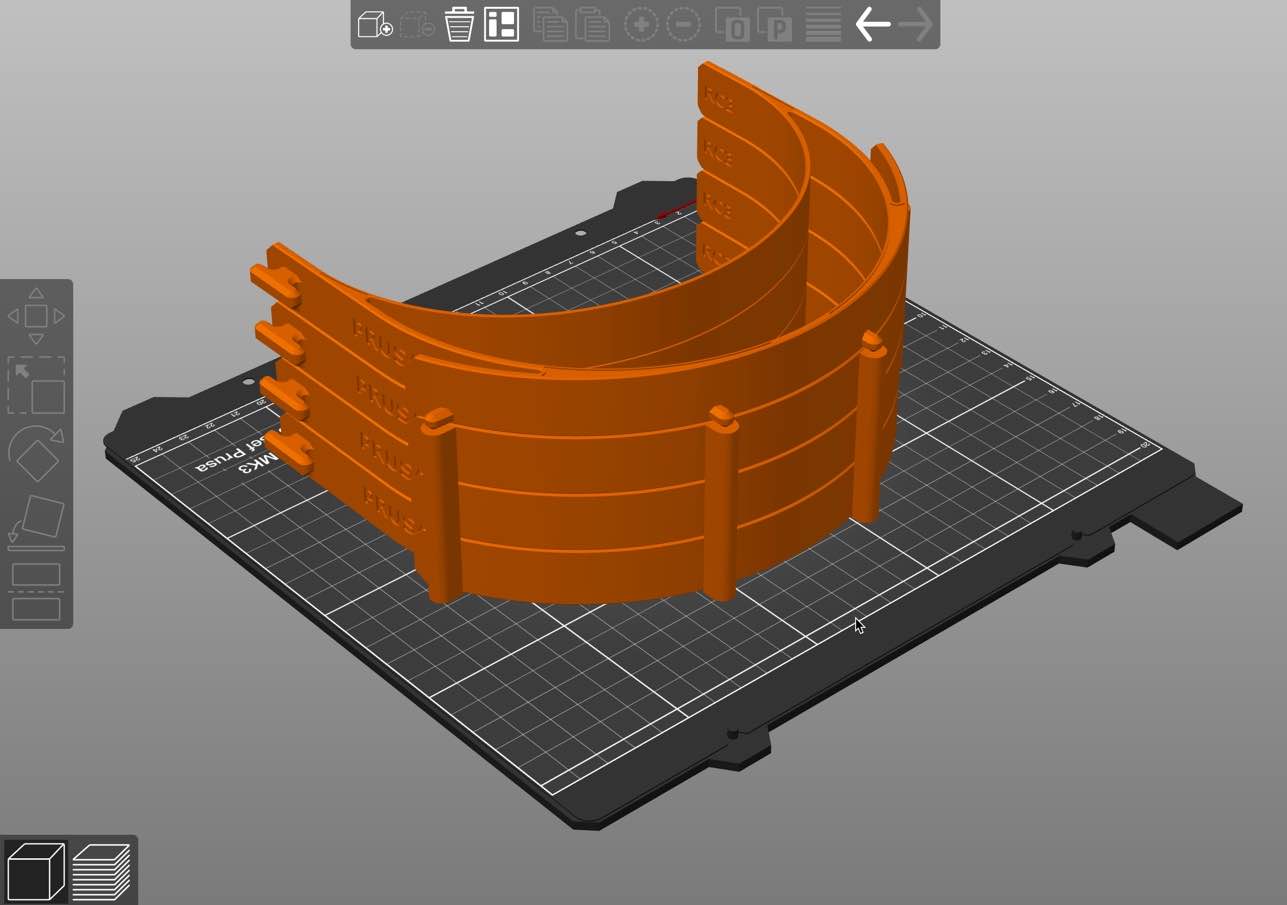Viewport: 1287px width, 905px height.
Task: Select the Scale tool
Action: (x=36, y=385)
